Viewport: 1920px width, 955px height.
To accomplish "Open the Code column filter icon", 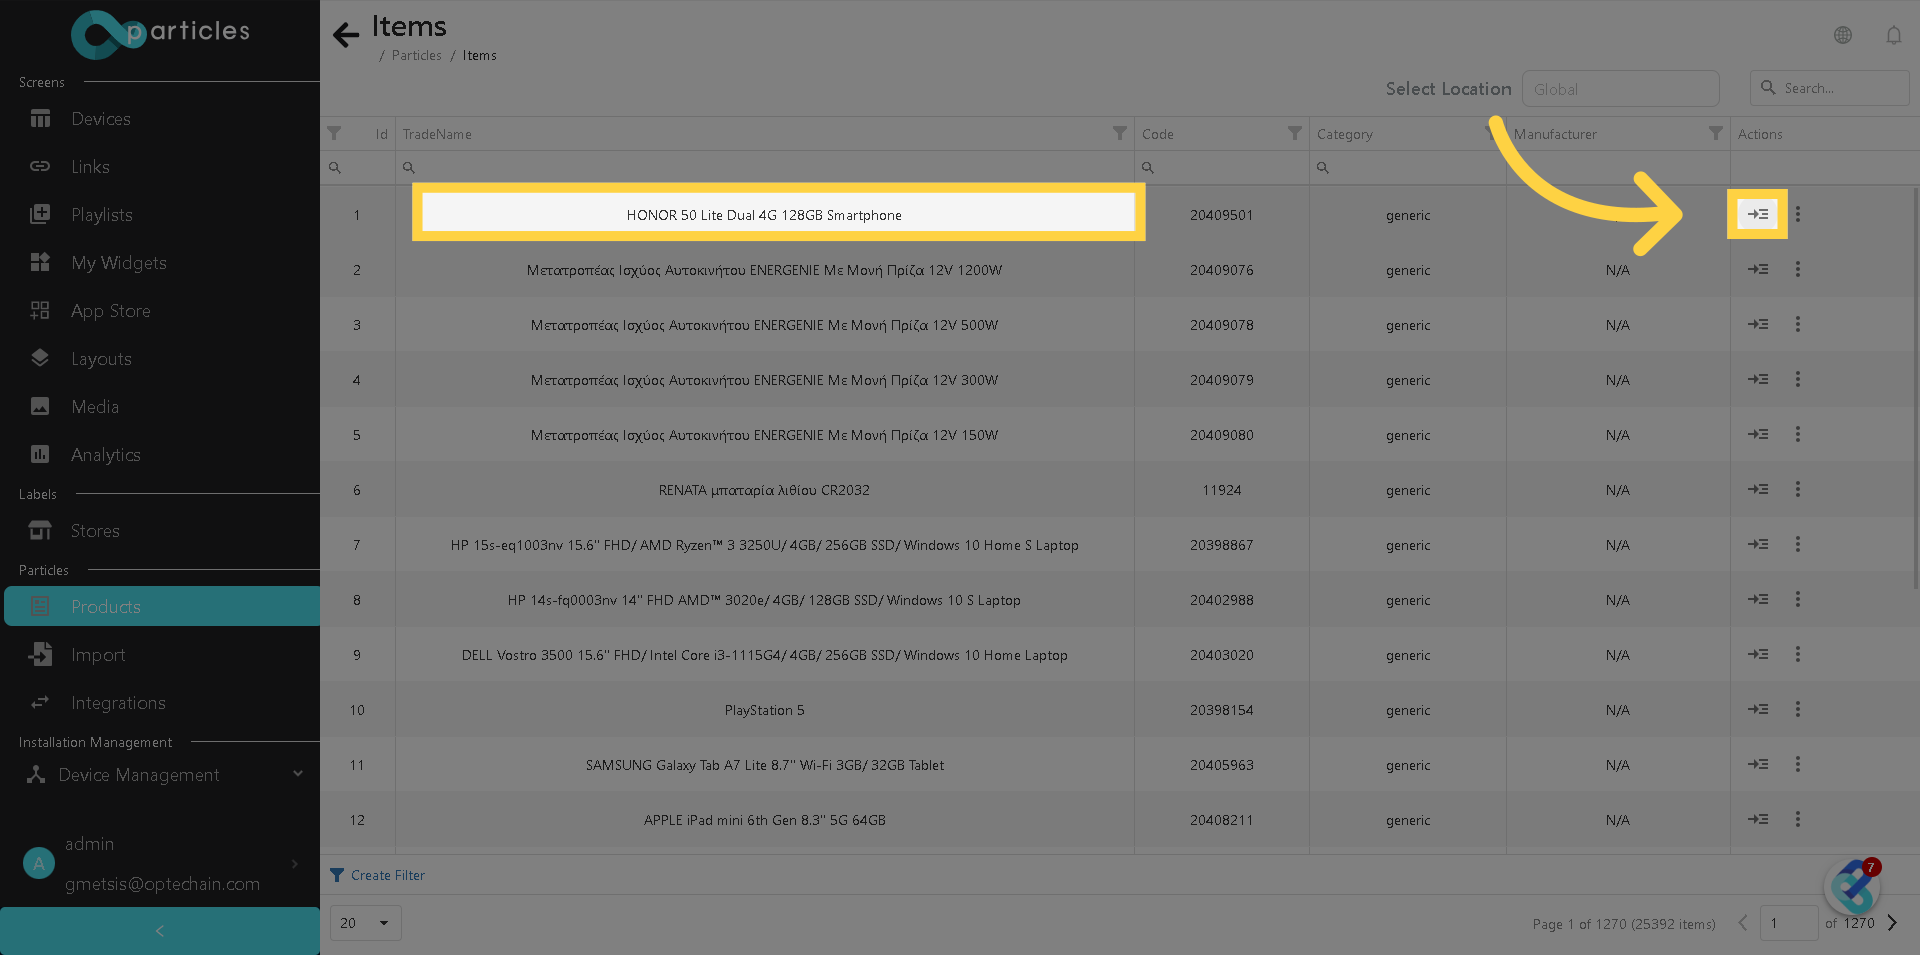I will 1295,133.
